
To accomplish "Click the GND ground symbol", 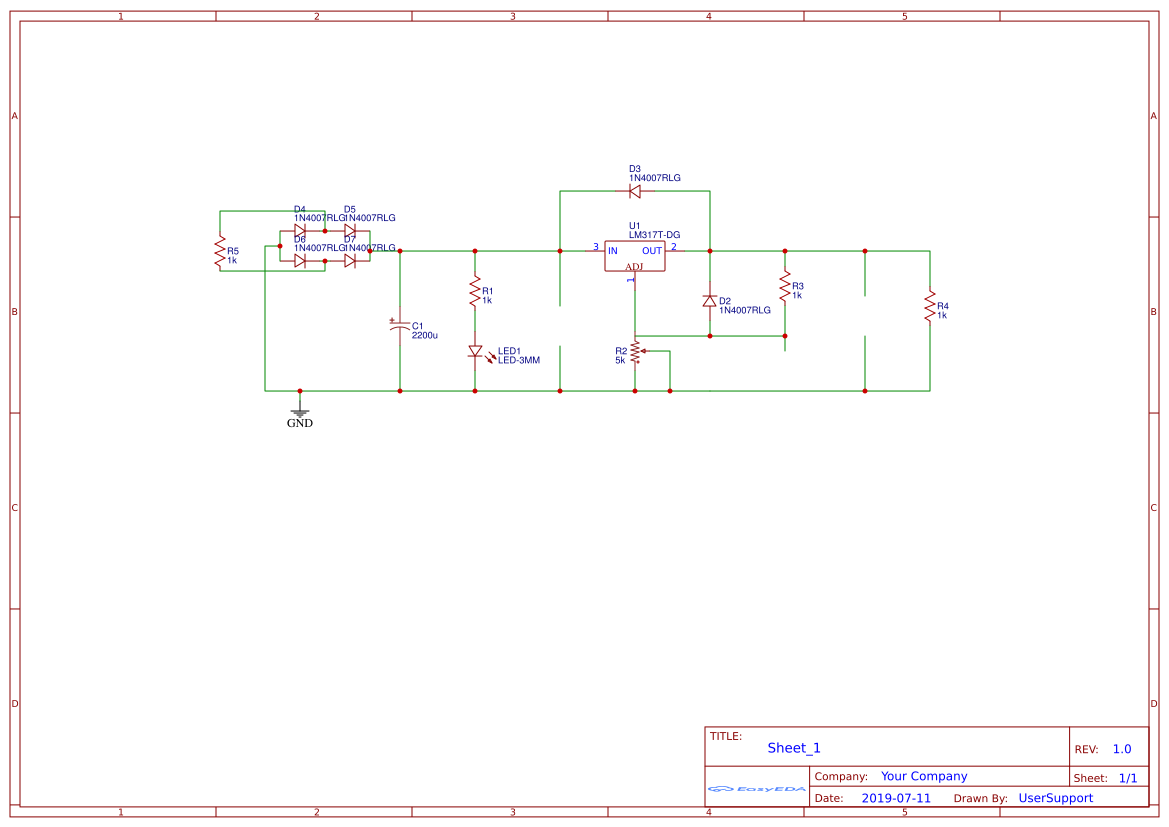I will pos(299,410).
